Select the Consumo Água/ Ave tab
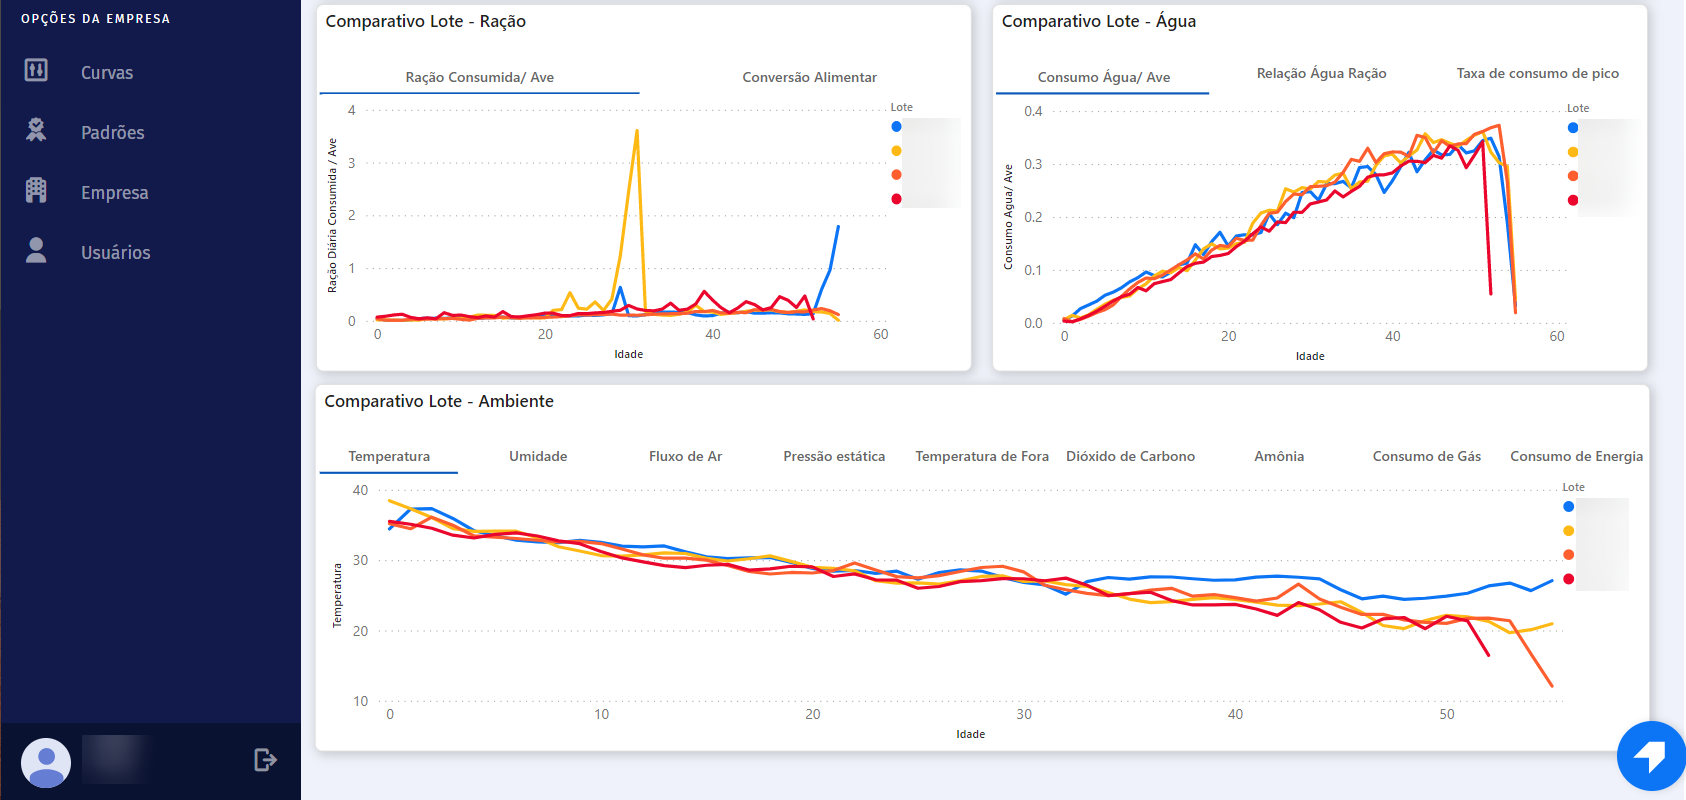 click(1104, 77)
